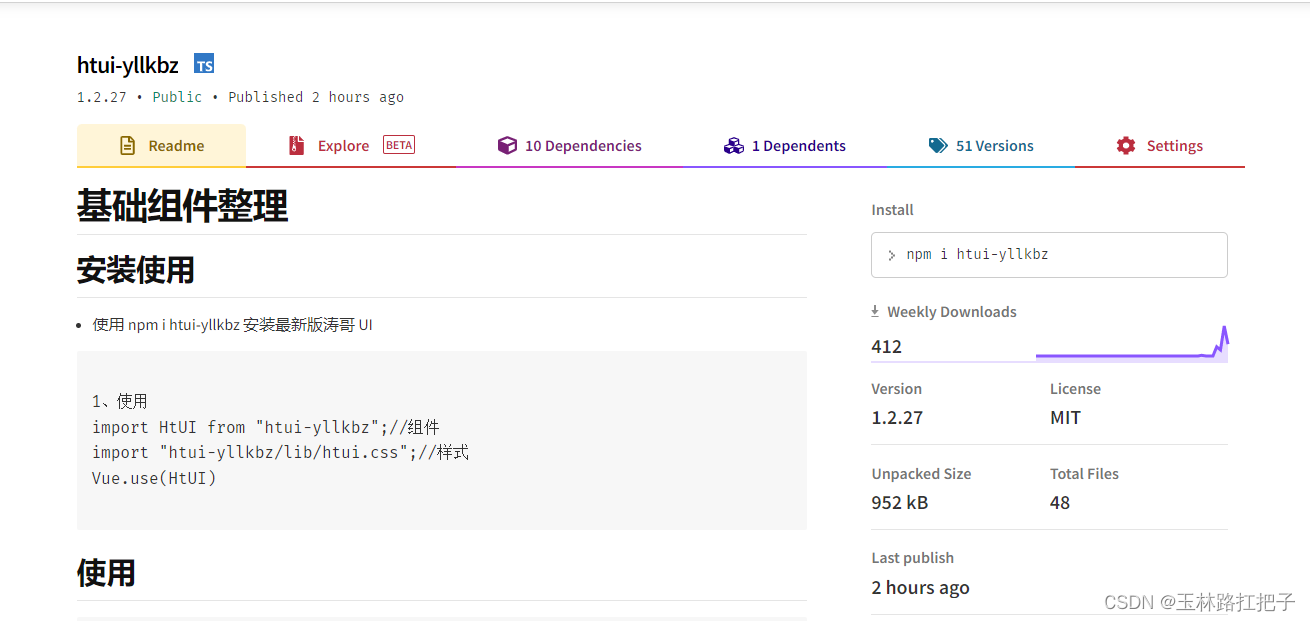Click the TS TypeScript badge
Image resolution: width=1310 pixels, height=621 pixels.
click(203, 63)
